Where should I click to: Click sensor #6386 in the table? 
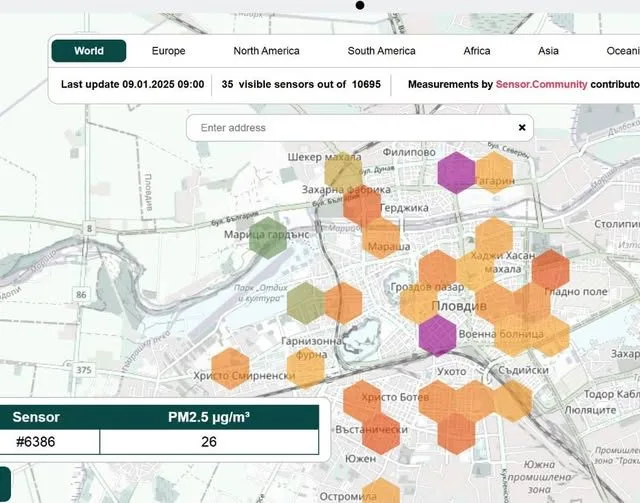pos(39,441)
